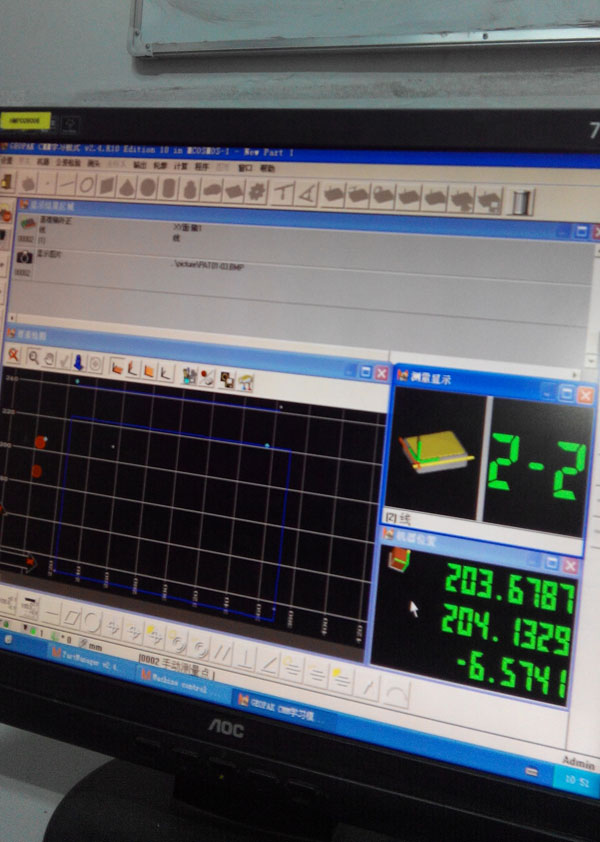The height and width of the screenshot is (842, 600).
Task: Click the 204.1329 coordinate readout
Action: (505, 630)
